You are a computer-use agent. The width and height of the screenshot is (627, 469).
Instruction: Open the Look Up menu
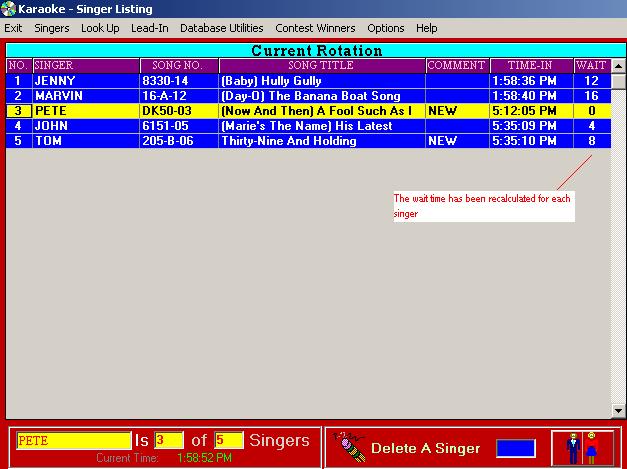[x=100, y=28]
